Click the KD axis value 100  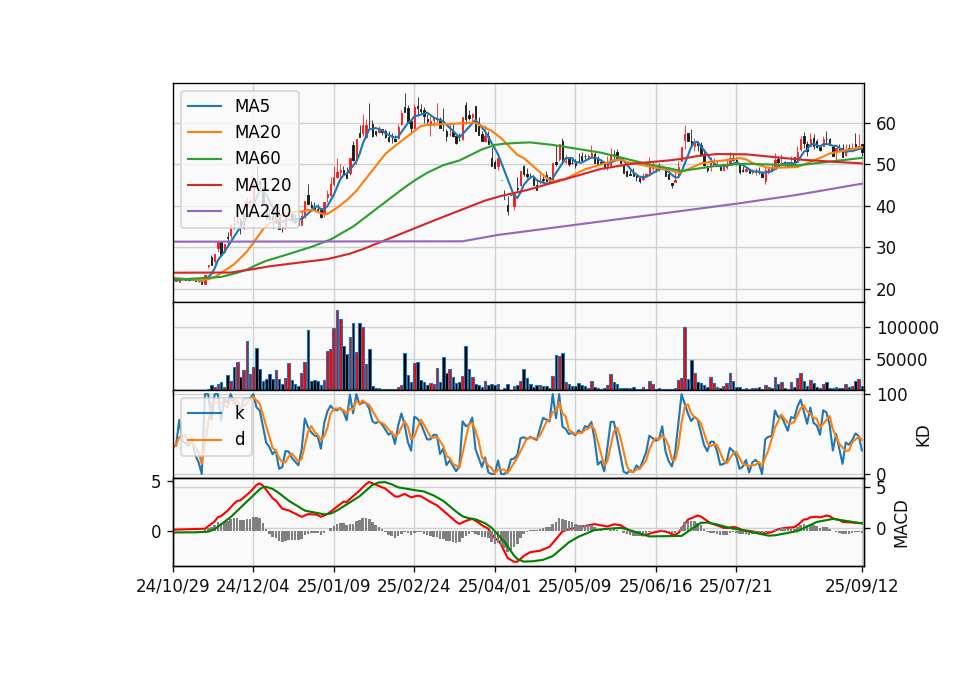click(x=892, y=395)
